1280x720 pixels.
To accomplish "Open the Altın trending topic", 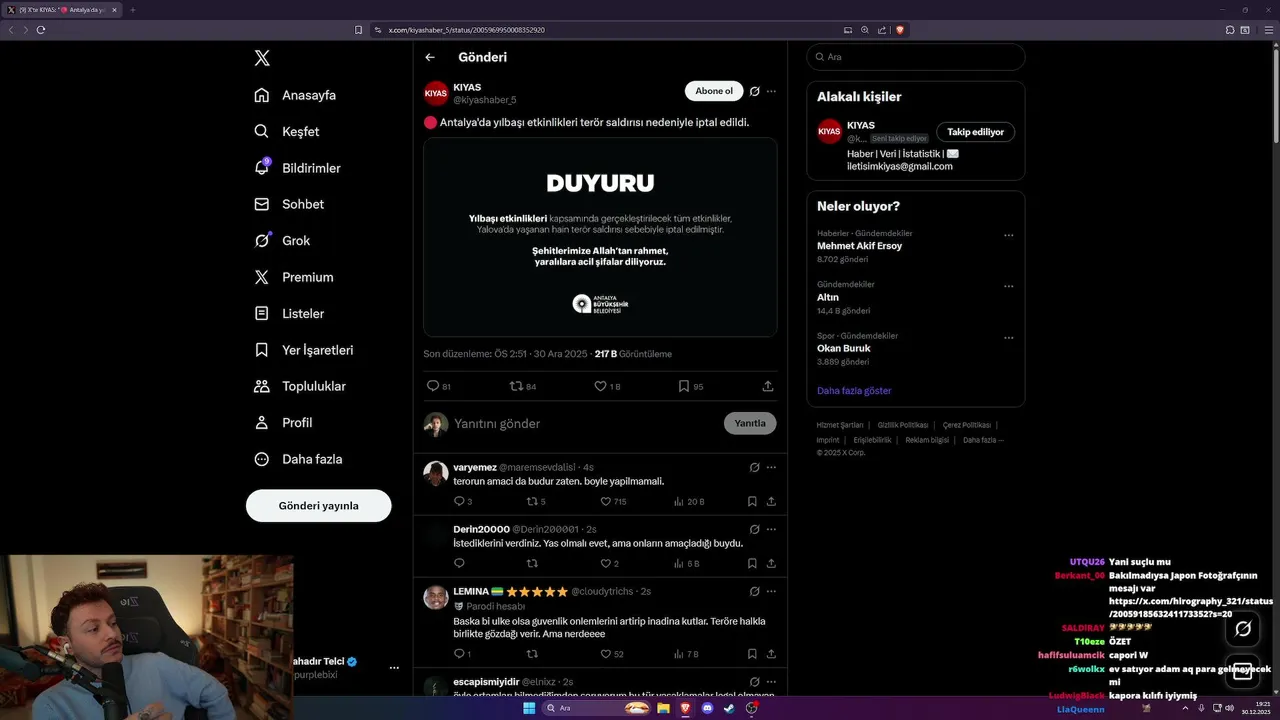I will click(829, 297).
